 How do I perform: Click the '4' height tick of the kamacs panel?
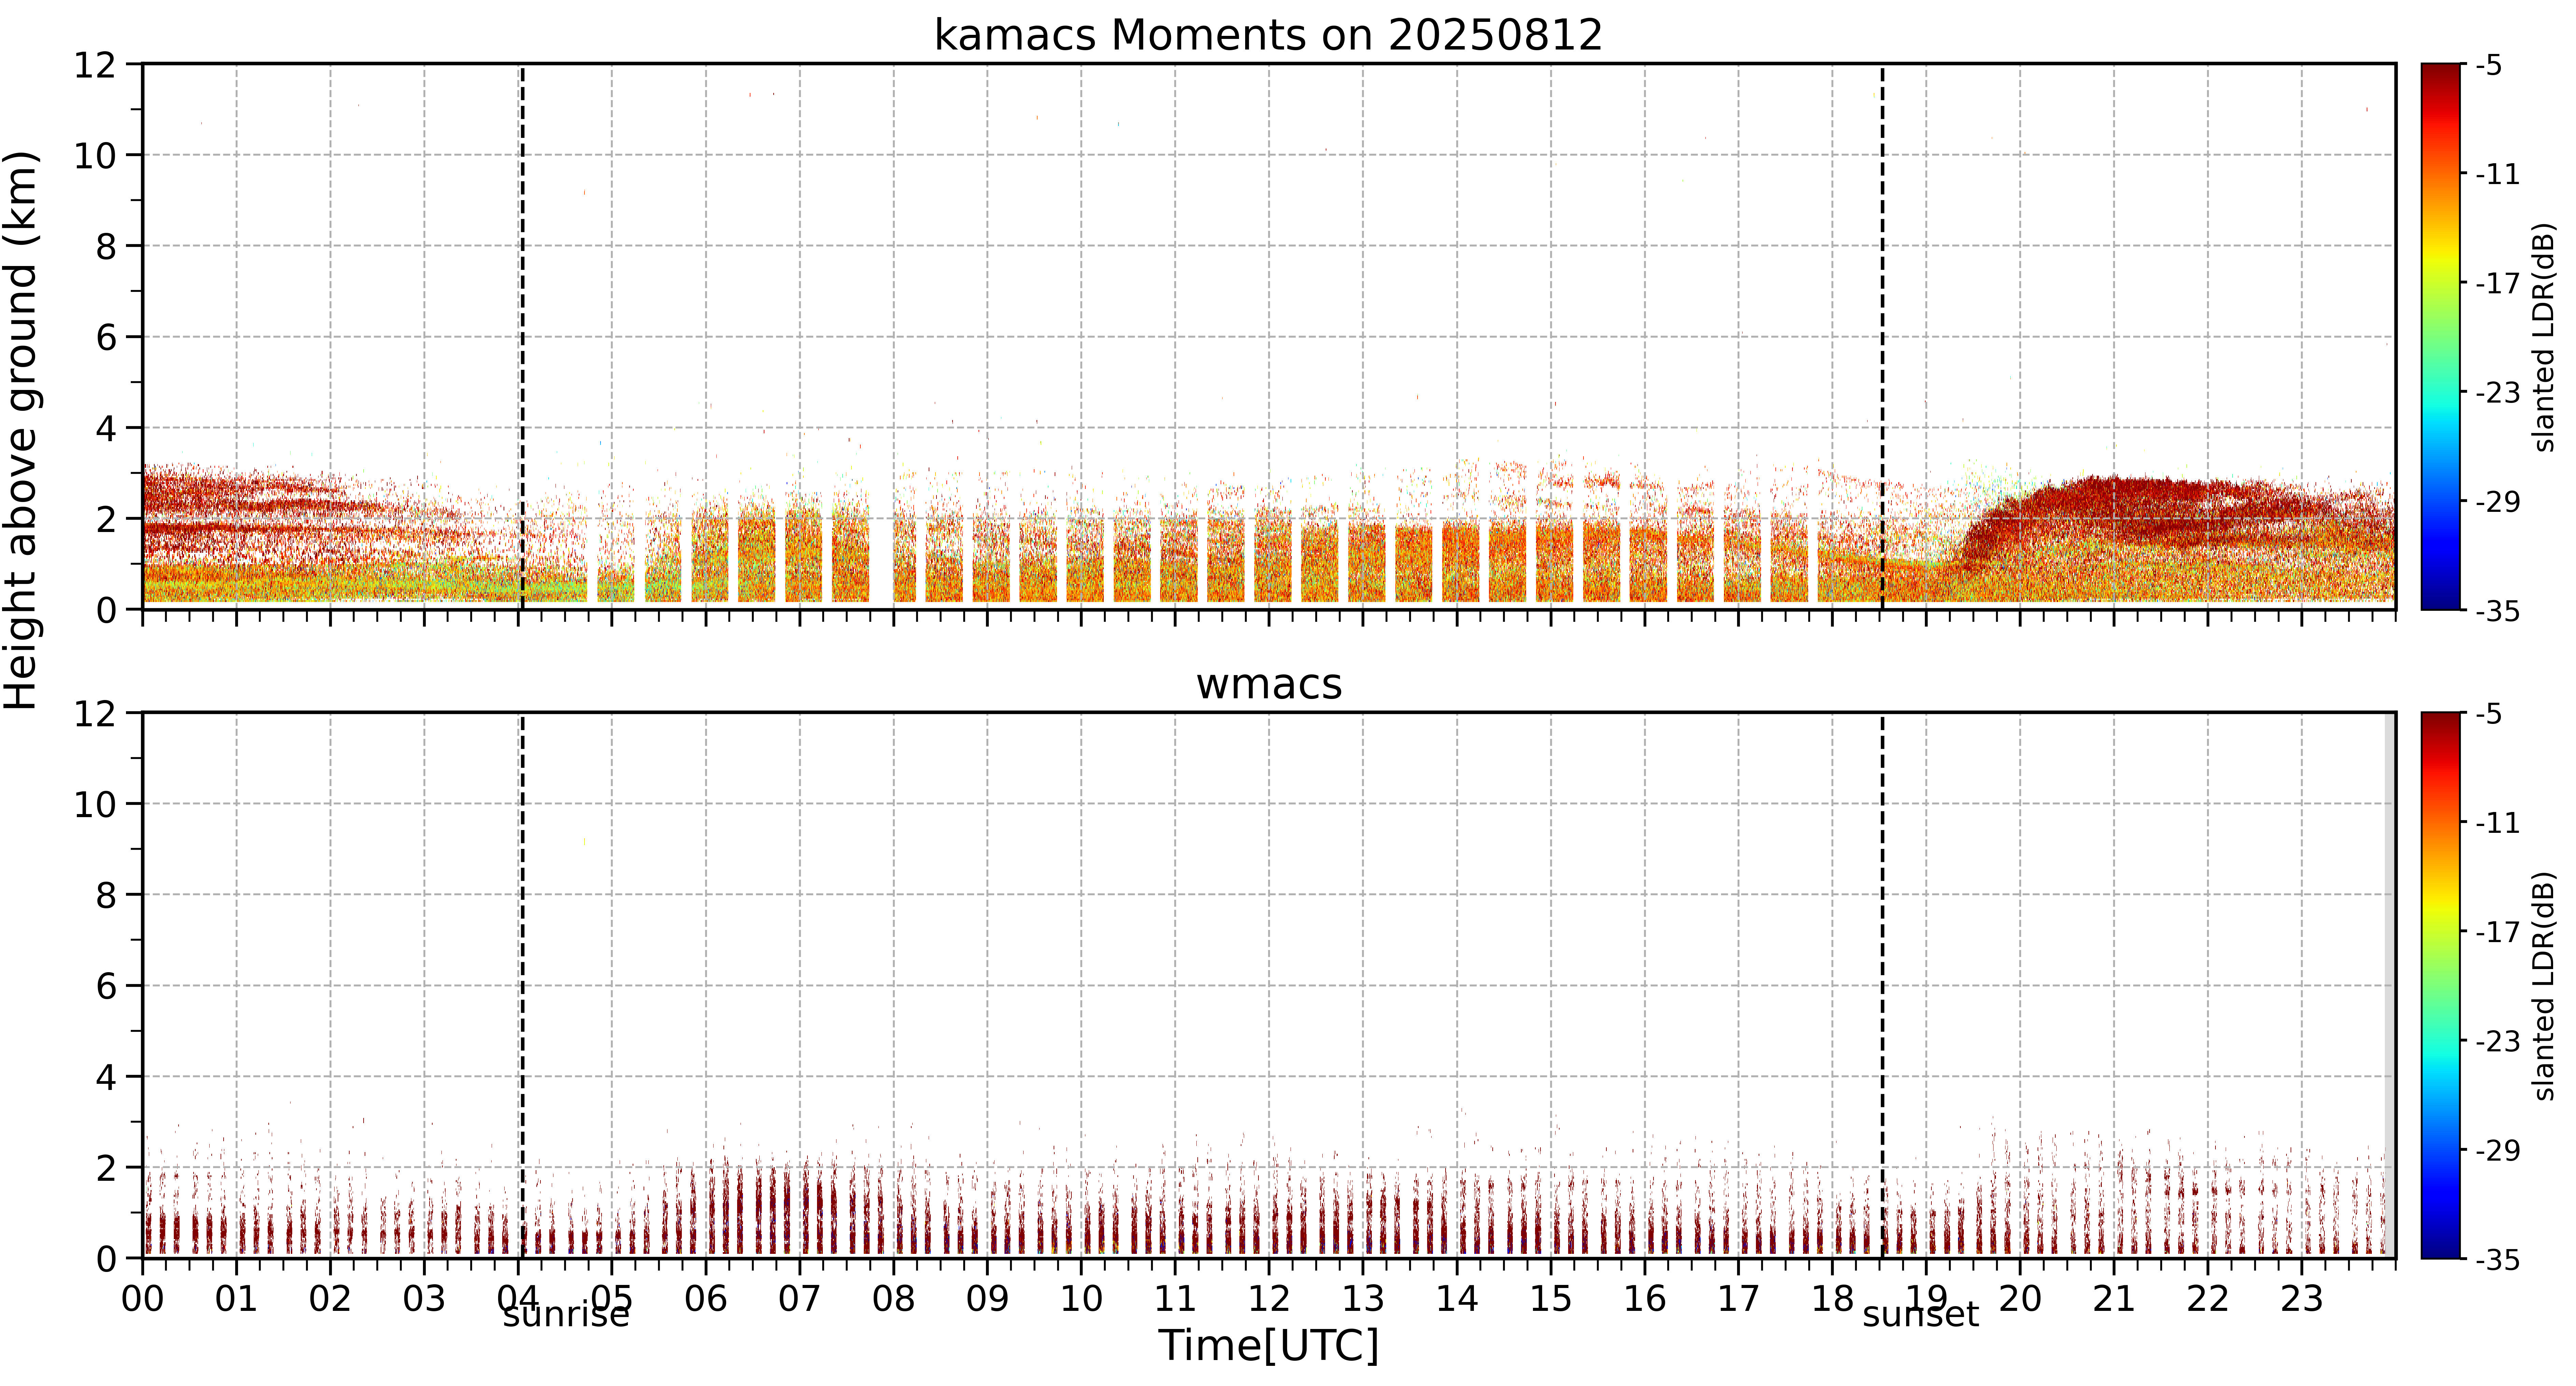pyautogui.click(x=106, y=428)
